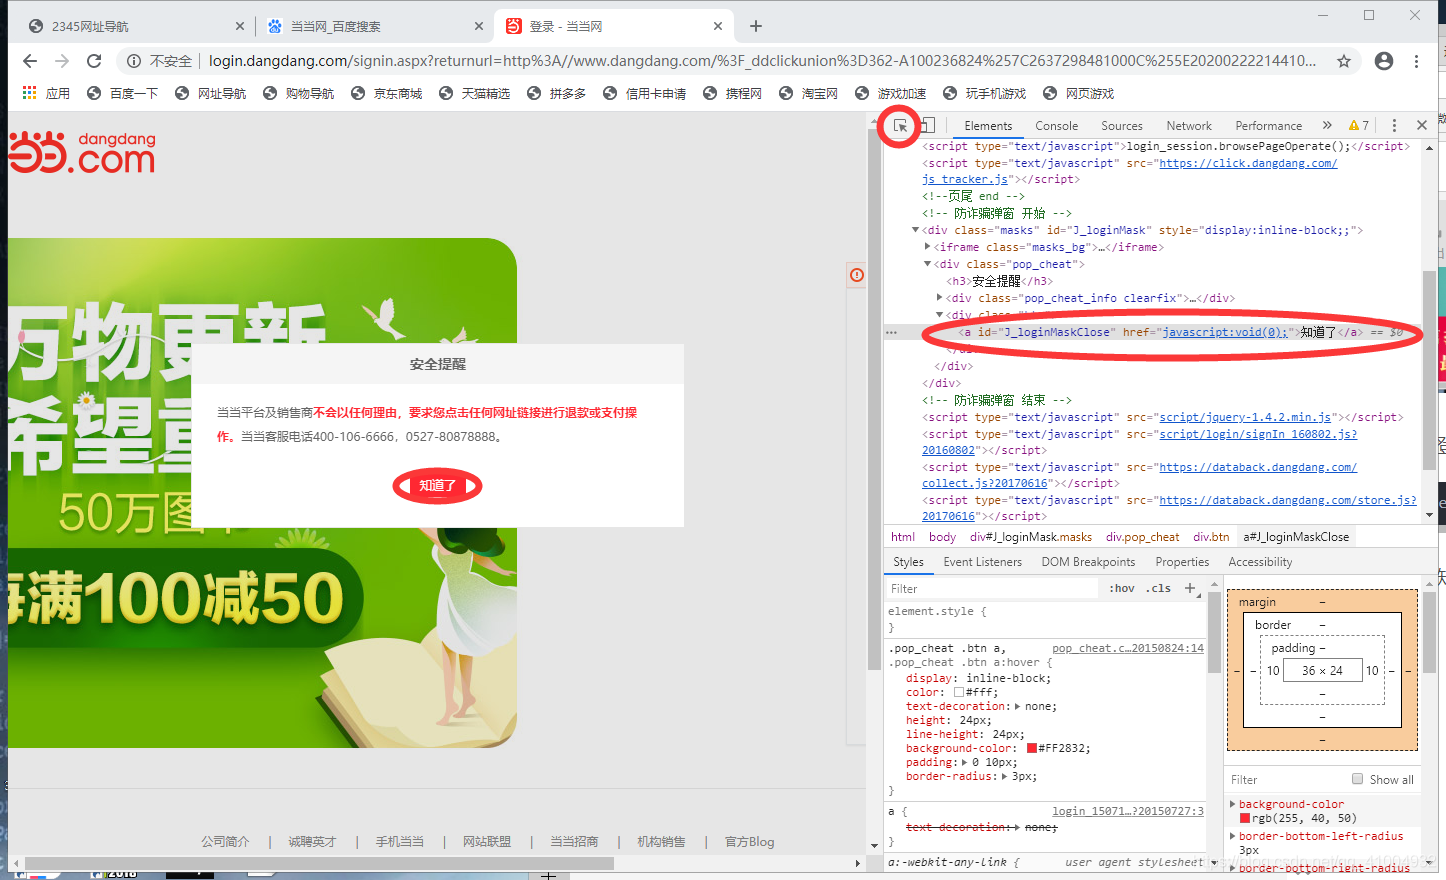Click the warnings count badge in DevTools
1446x880 pixels.
[1359, 126]
